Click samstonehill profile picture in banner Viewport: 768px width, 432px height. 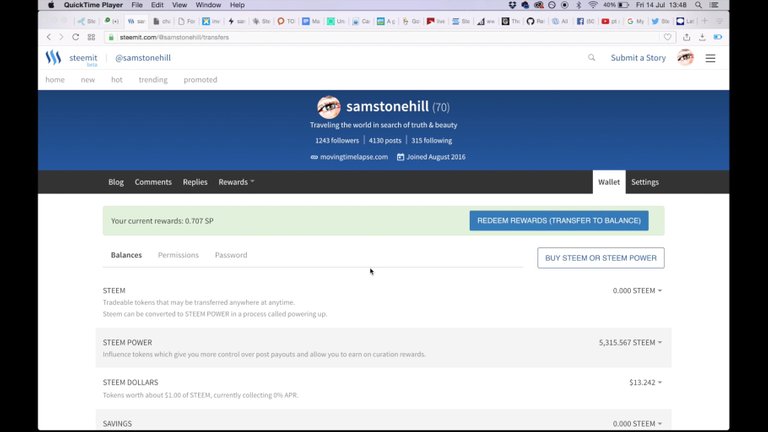pyautogui.click(x=329, y=107)
